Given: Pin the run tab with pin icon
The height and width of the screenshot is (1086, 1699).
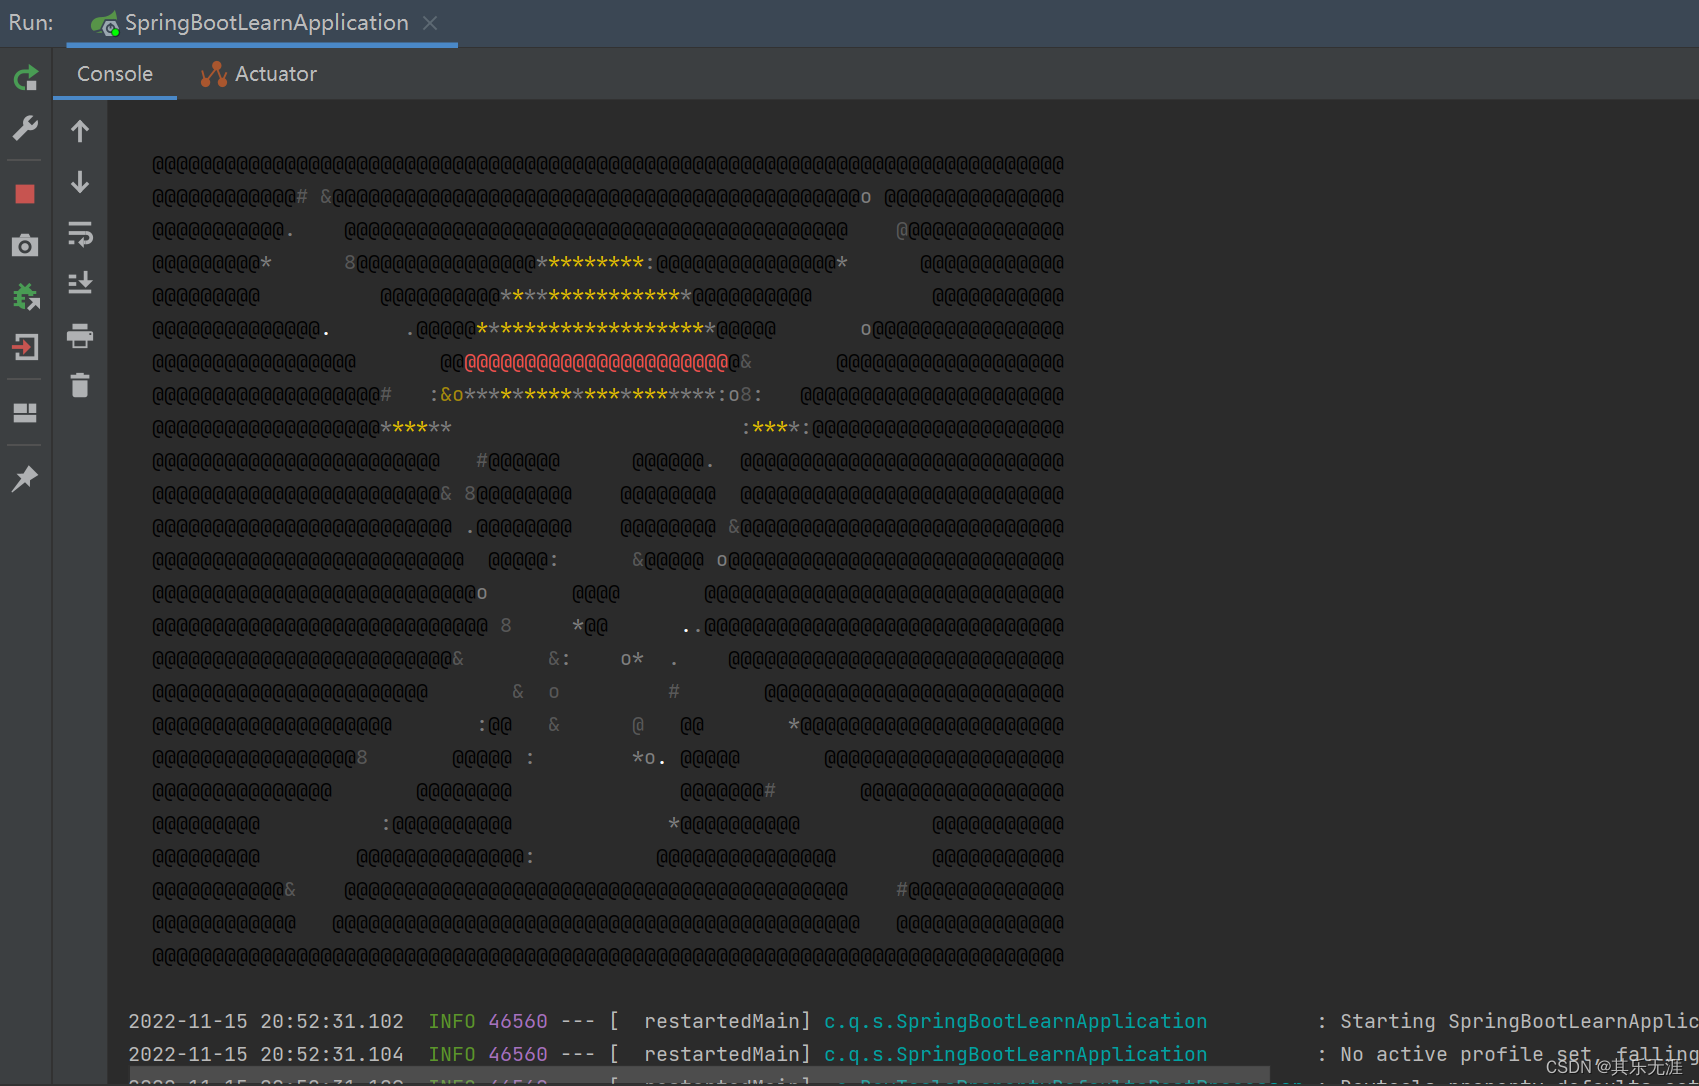Looking at the screenshot, I should point(25,479).
